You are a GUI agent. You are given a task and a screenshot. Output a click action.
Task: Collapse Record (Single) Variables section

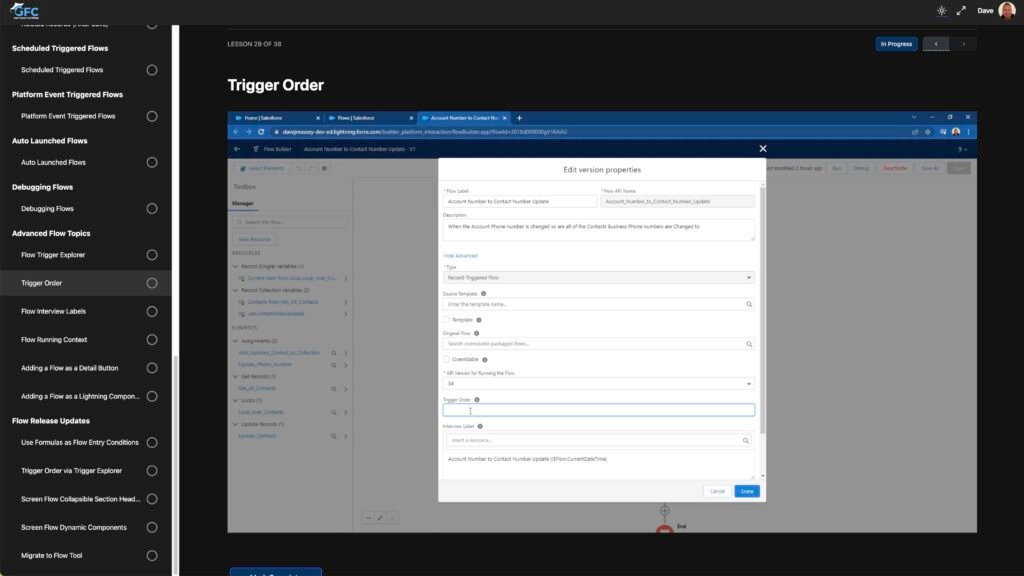[x=236, y=266]
